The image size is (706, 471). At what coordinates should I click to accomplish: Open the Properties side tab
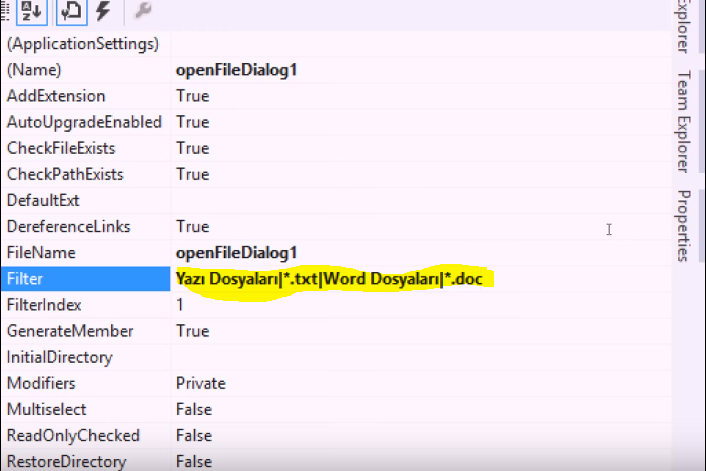click(x=684, y=226)
